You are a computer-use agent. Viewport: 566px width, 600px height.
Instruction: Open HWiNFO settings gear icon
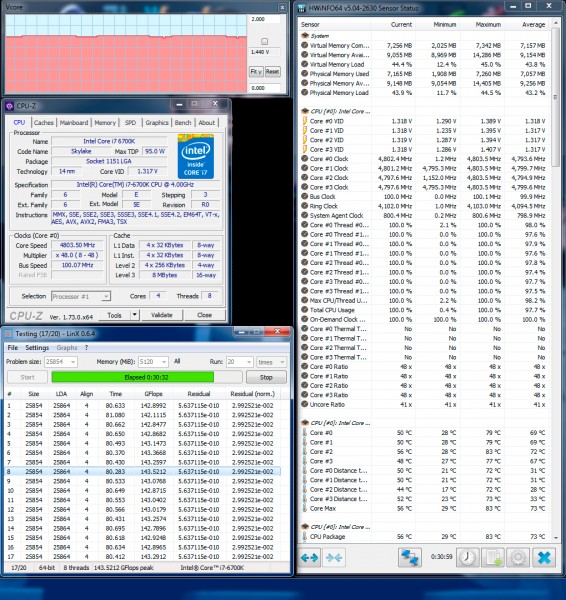pos(518,558)
